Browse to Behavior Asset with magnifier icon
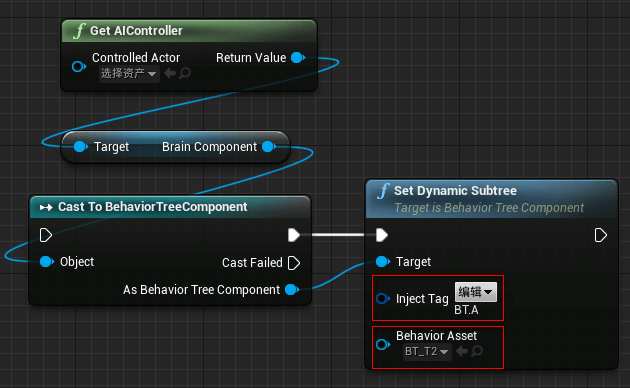 [477, 351]
